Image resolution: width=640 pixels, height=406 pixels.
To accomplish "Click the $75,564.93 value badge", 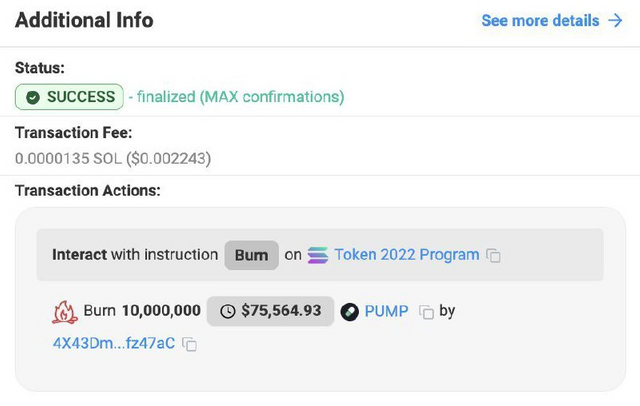I will point(270,311).
